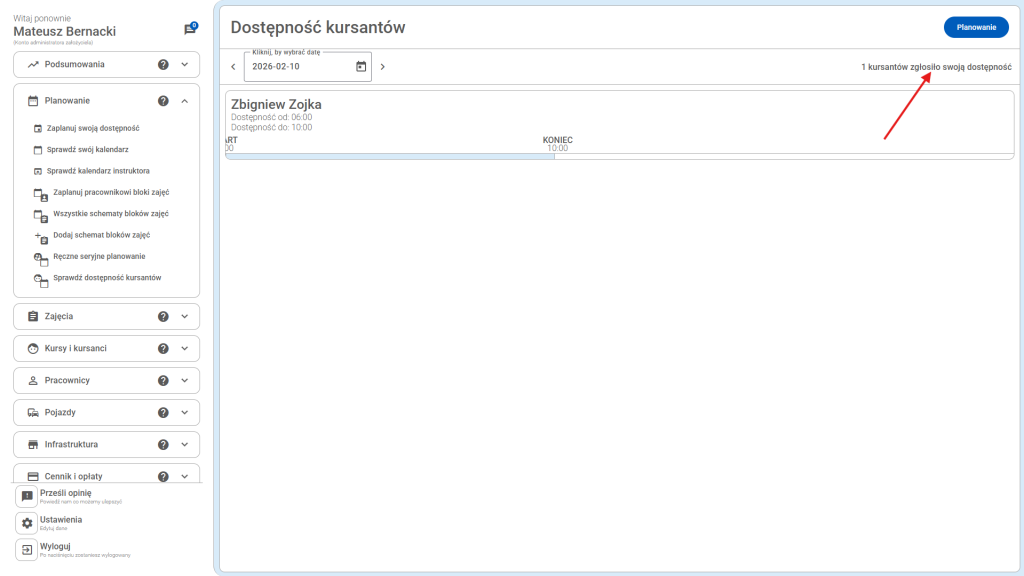The height and width of the screenshot is (576, 1024).
Task: Expand the Pracownicy section chevron
Action: pyautogui.click(x=185, y=381)
